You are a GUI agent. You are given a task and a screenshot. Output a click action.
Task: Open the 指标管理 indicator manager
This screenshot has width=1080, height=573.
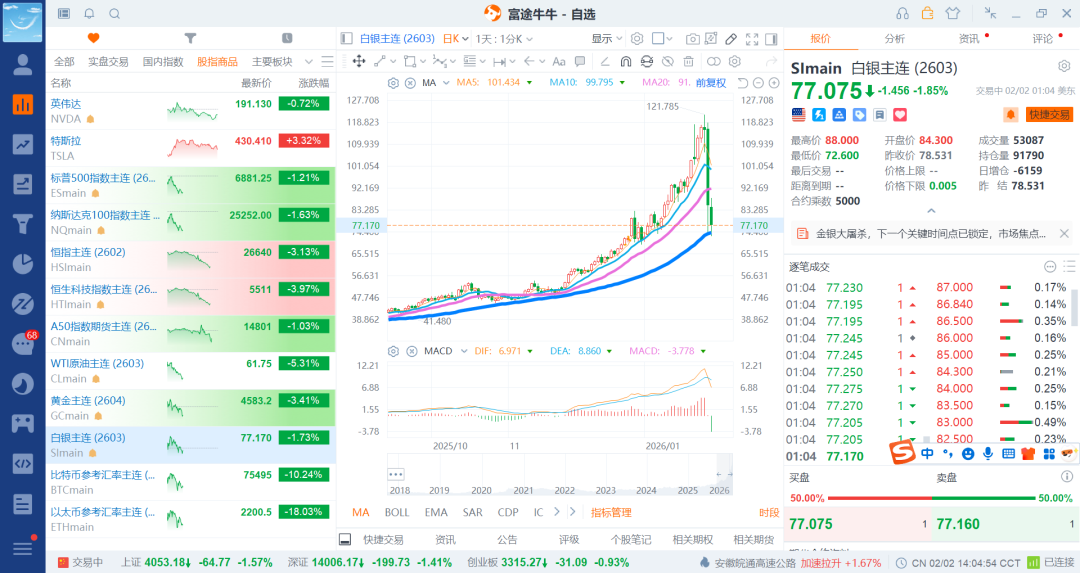pyautogui.click(x=611, y=512)
